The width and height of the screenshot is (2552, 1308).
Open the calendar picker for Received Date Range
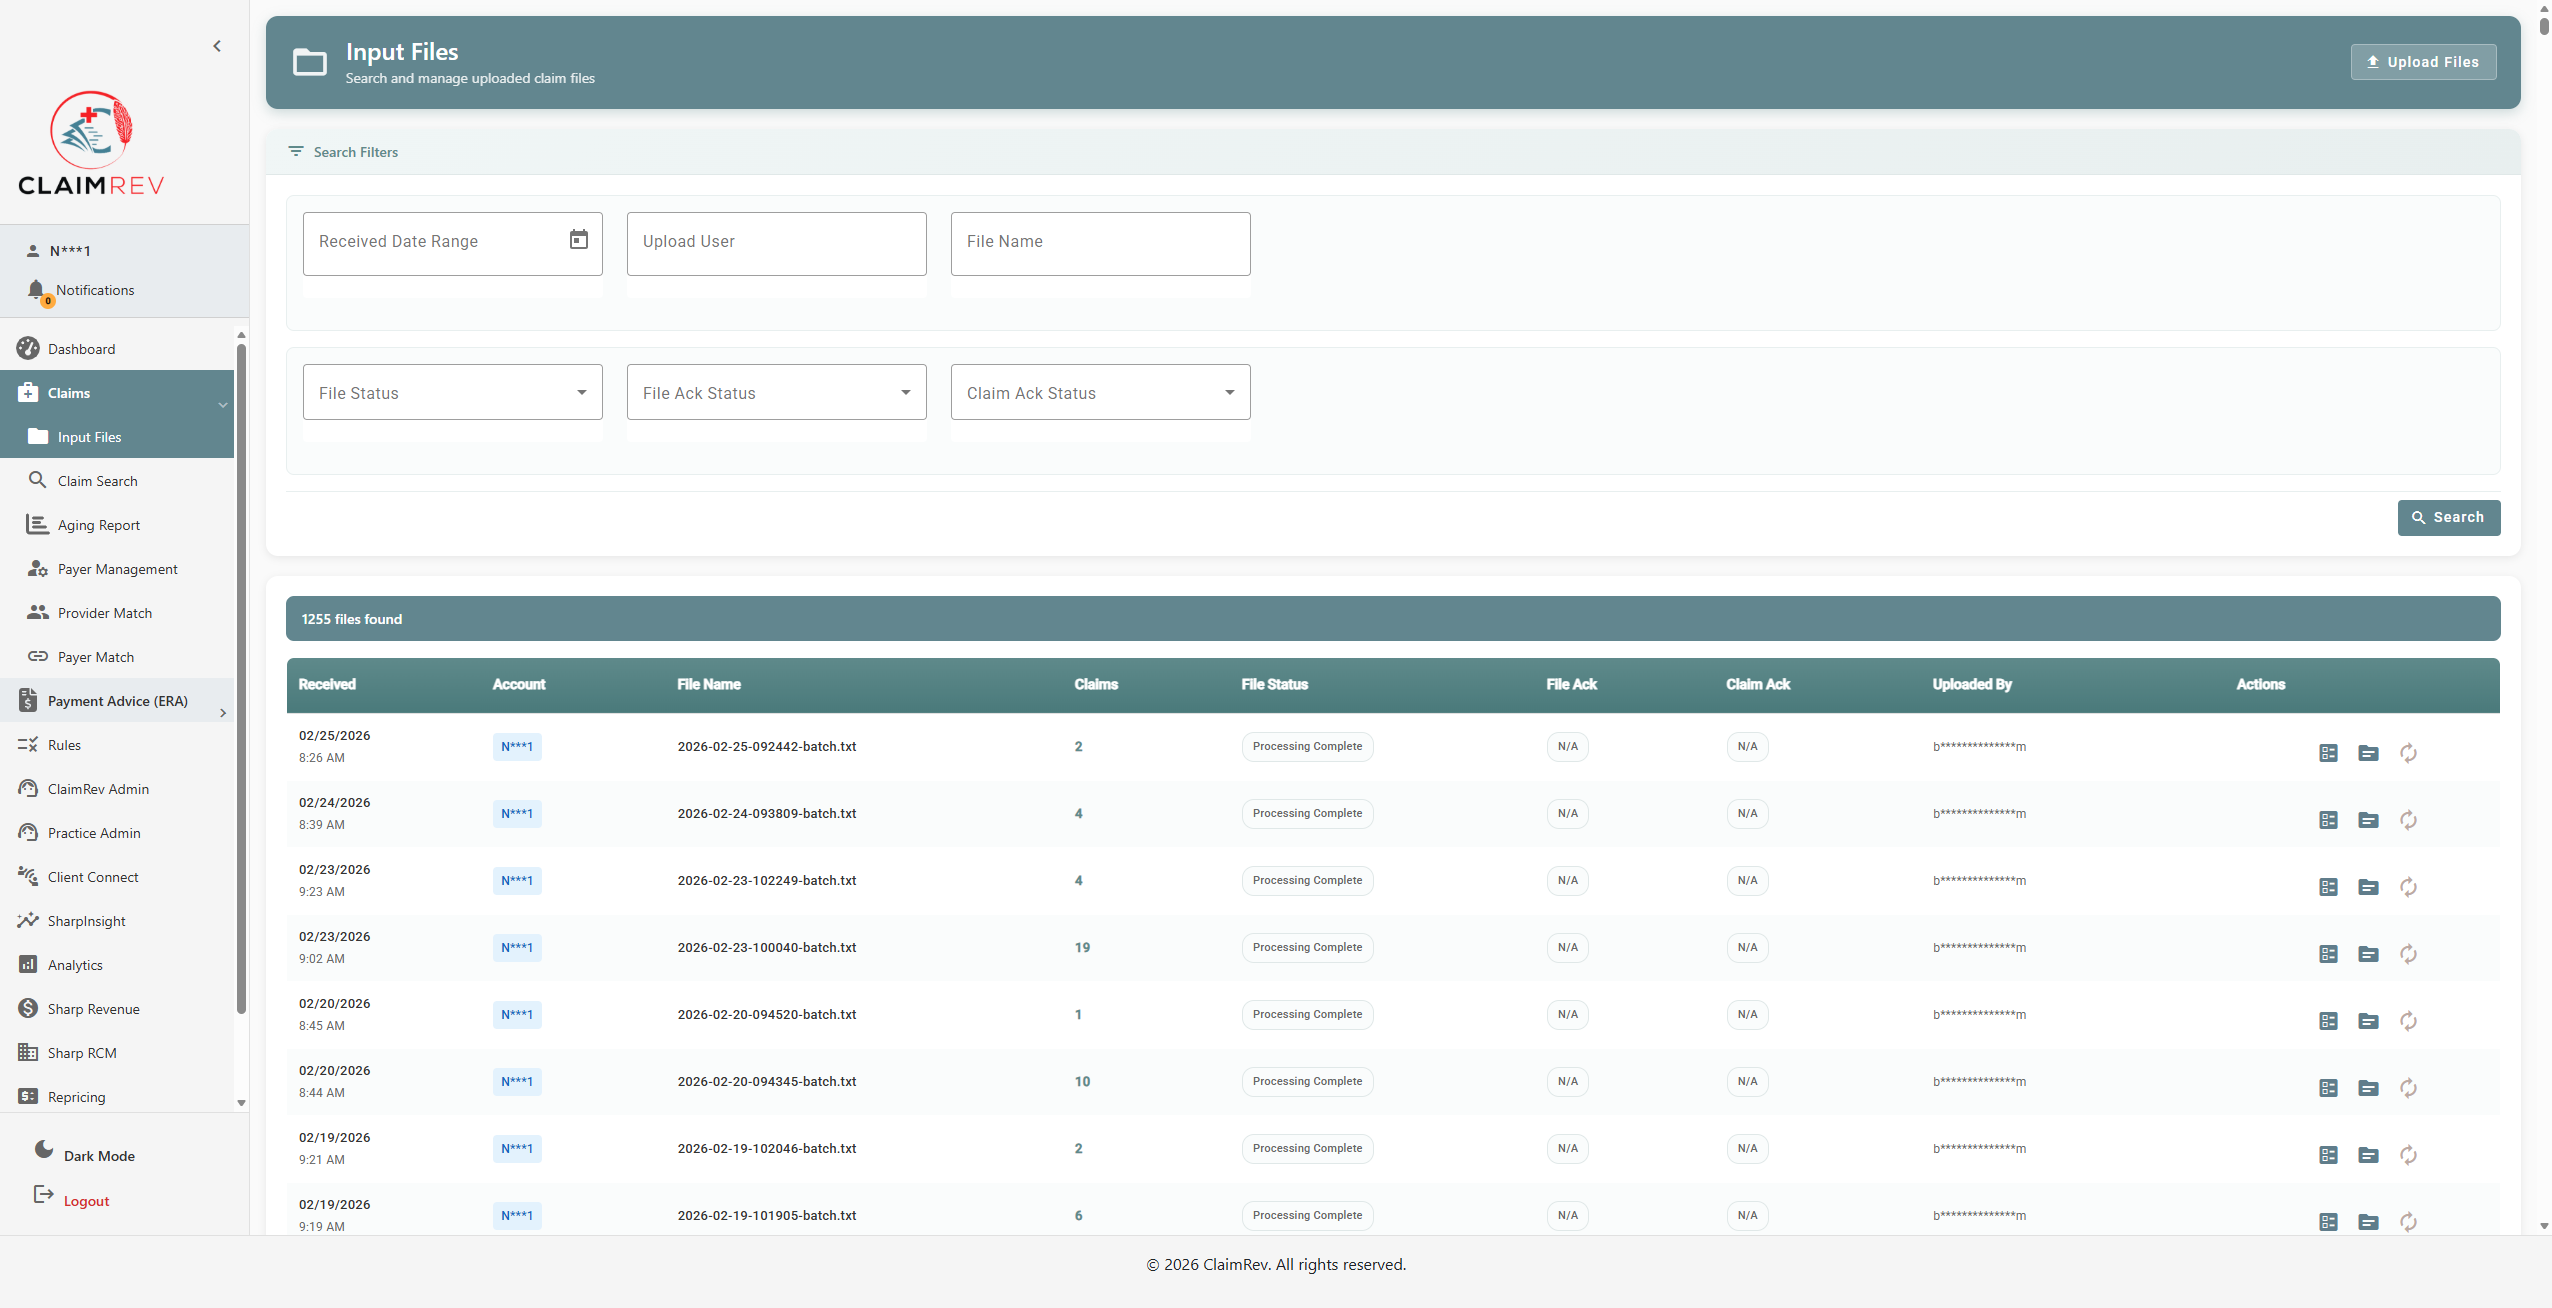579,240
